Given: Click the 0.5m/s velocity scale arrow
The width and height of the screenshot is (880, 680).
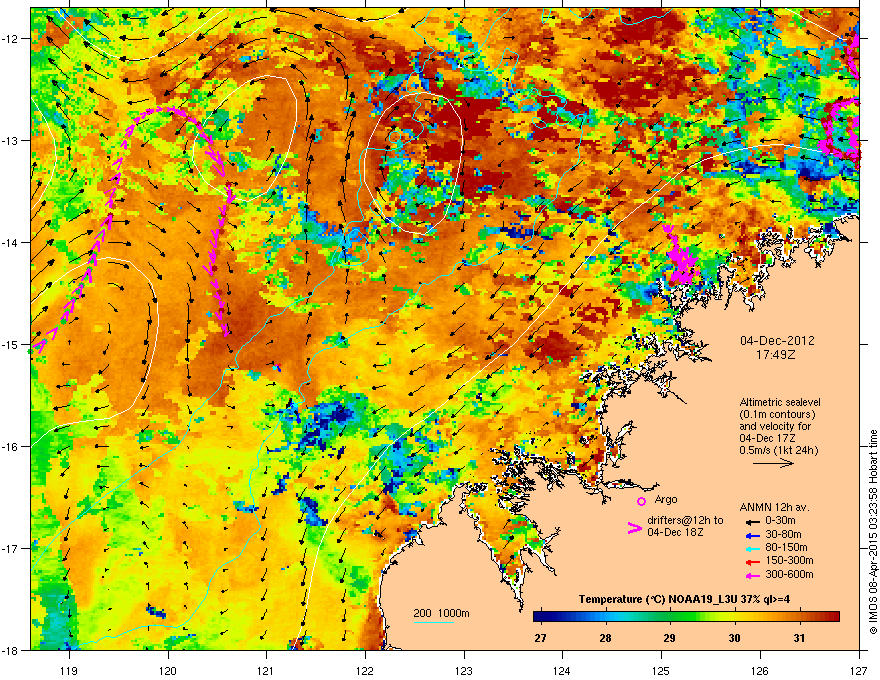Looking at the screenshot, I should (x=773, y=463).
